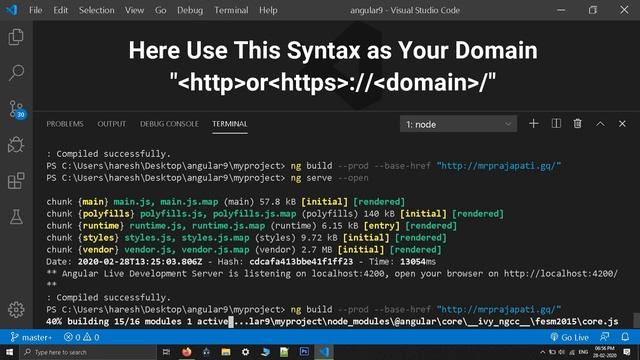
Task: Open the Extensions view
Action: (16, 181)
